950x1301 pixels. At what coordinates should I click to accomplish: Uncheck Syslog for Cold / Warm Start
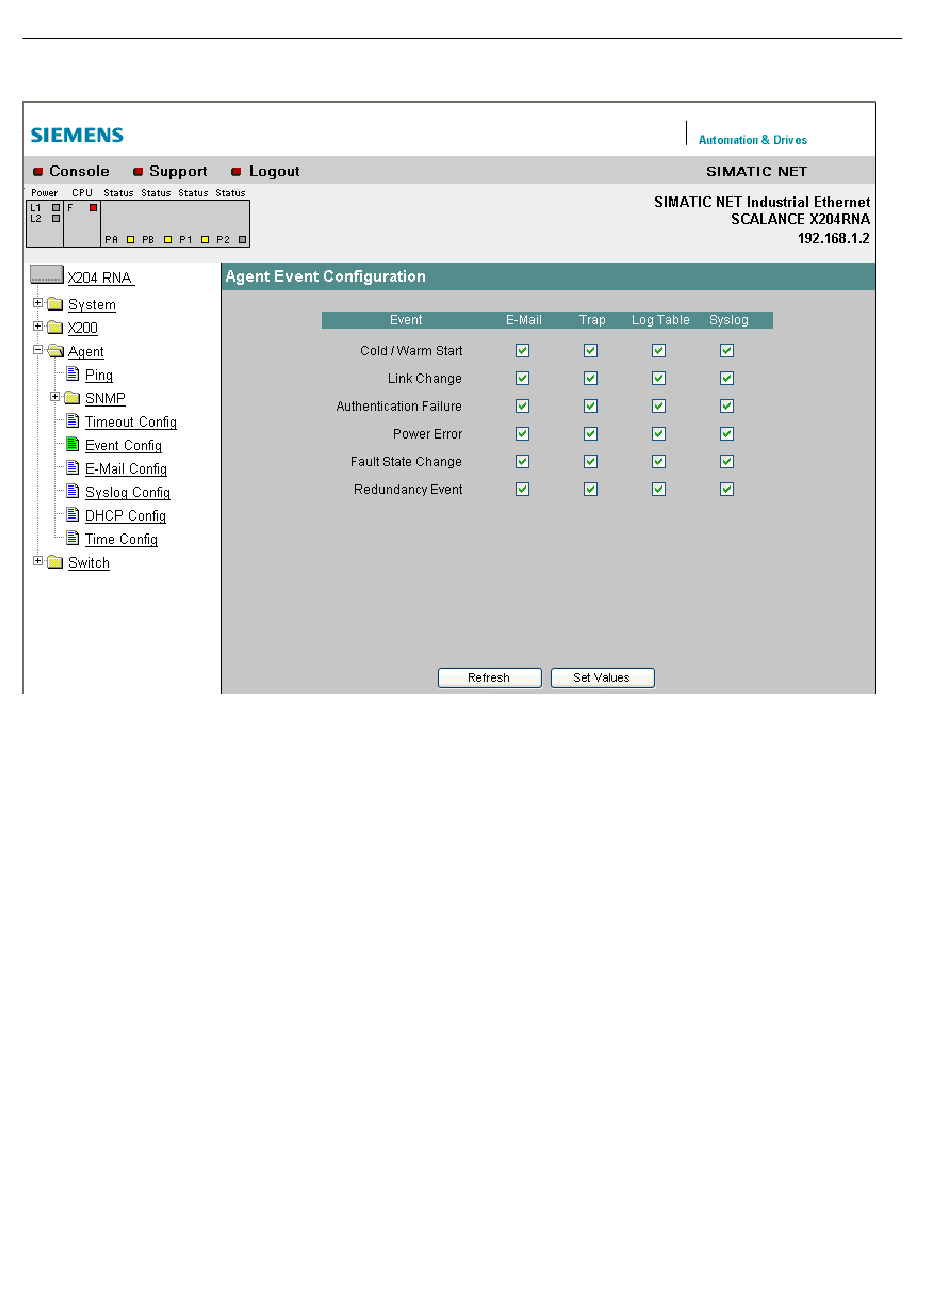[727, 350]
